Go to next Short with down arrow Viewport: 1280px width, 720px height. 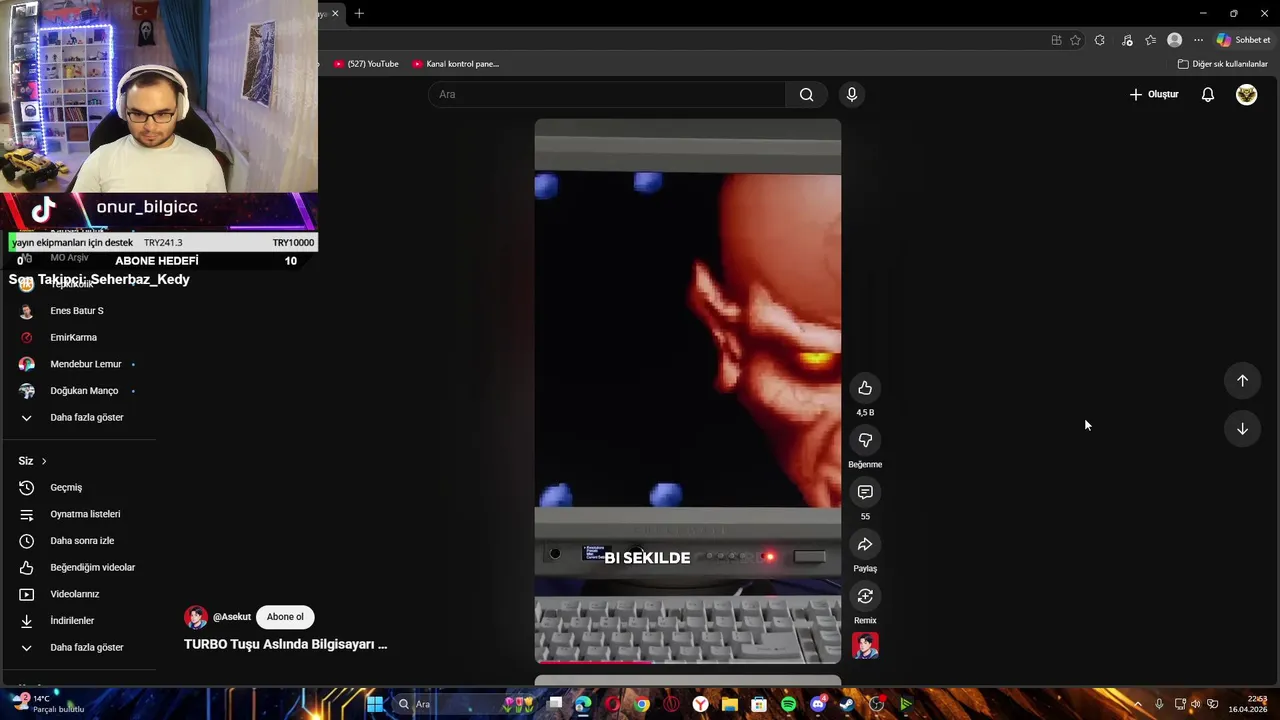[1242, 429]
